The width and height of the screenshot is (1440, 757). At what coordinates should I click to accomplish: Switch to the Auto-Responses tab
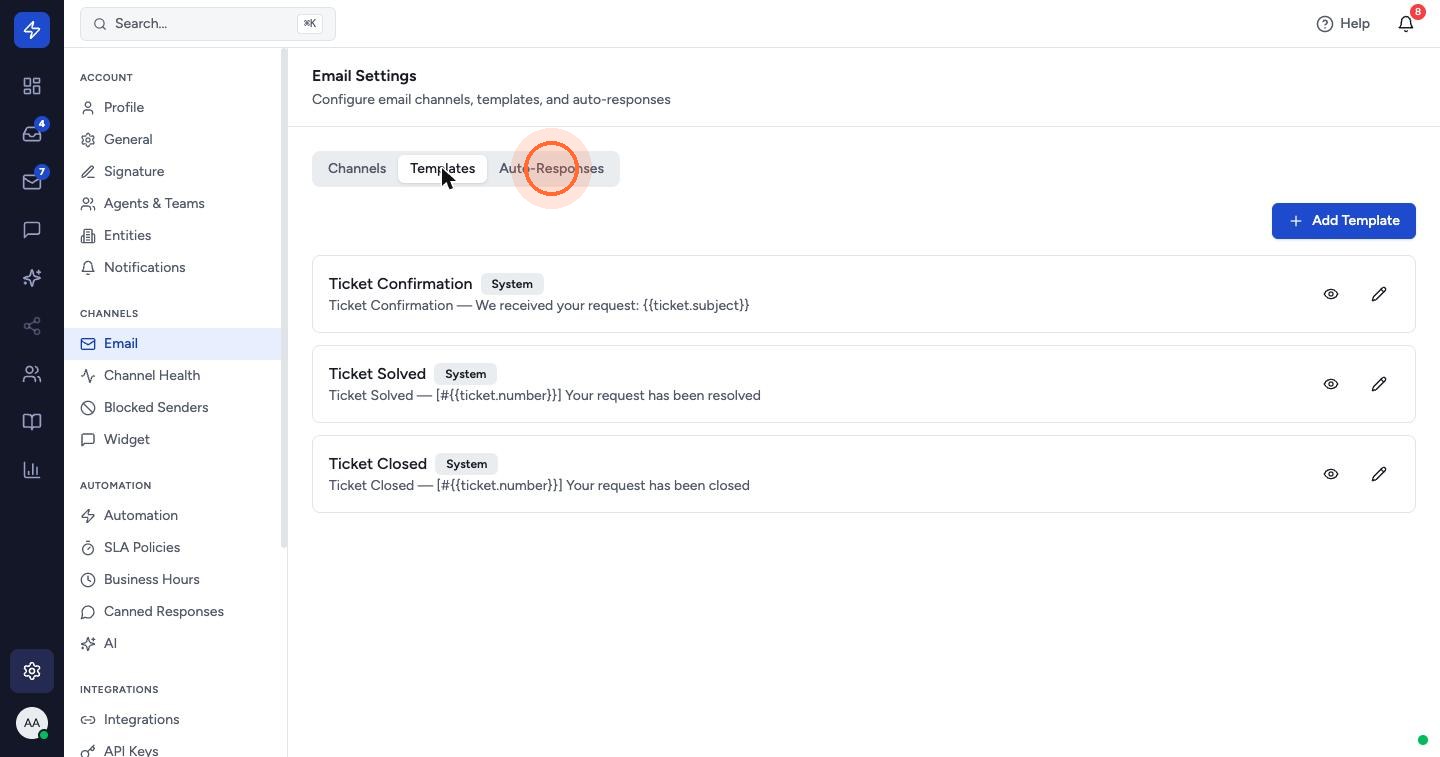click(x=551, y=168)
